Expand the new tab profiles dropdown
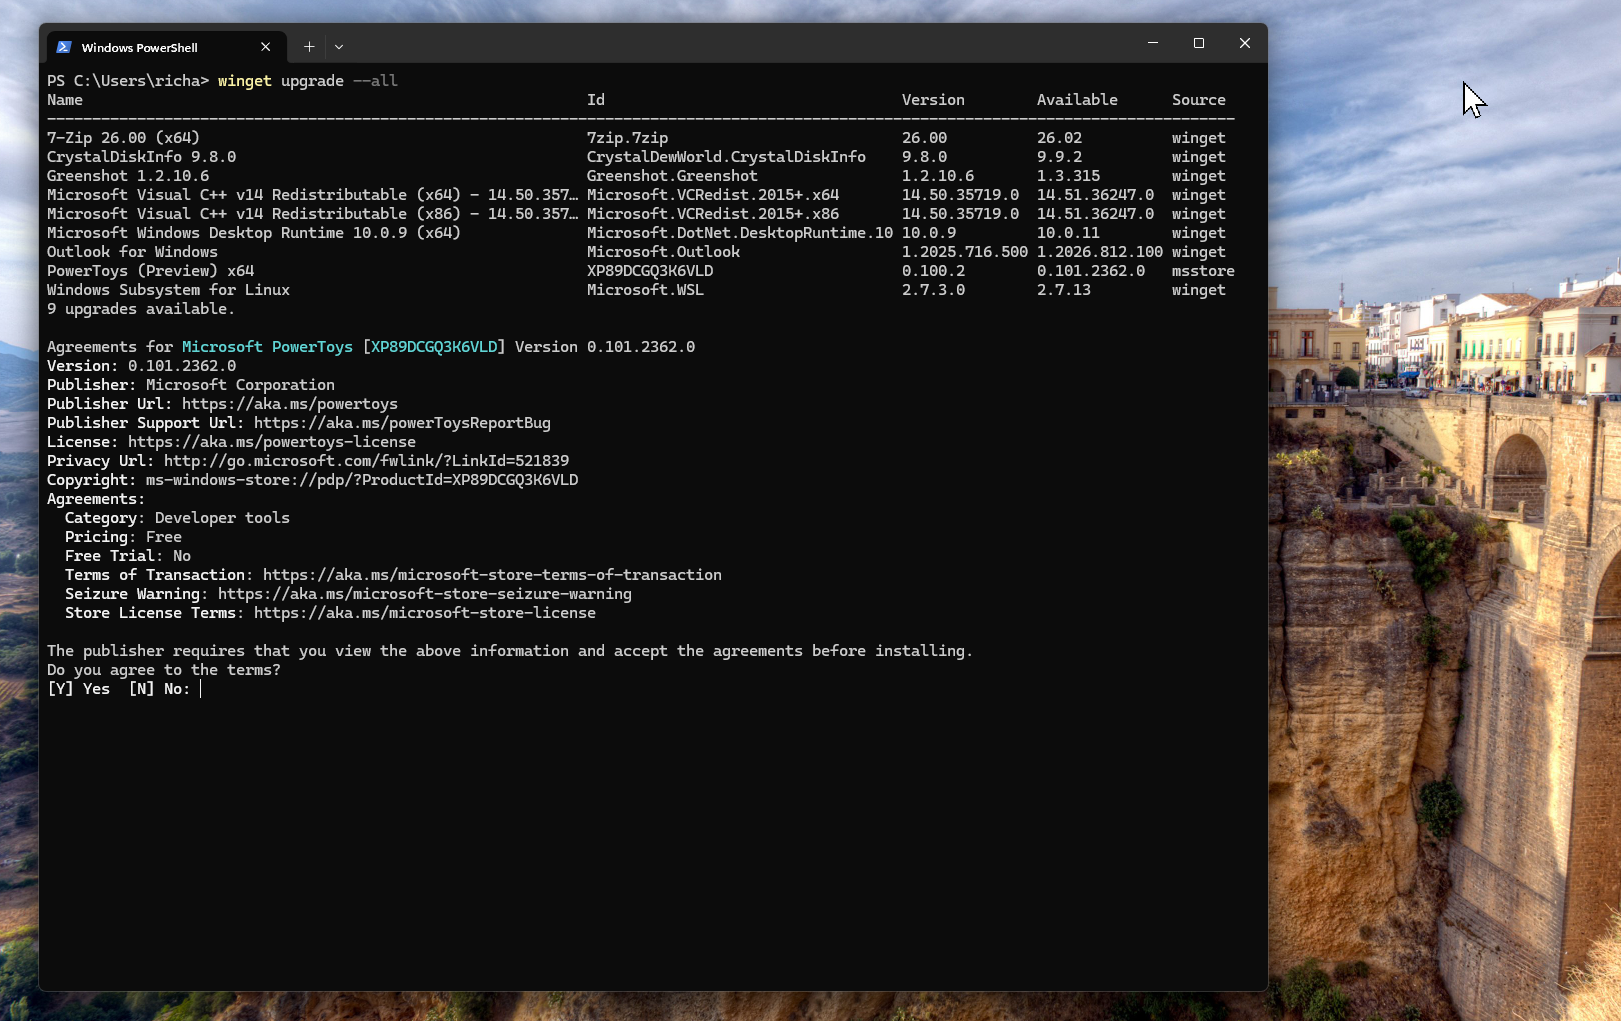Viewport: 1621px width, 1021px height. [x=339, y=47]
